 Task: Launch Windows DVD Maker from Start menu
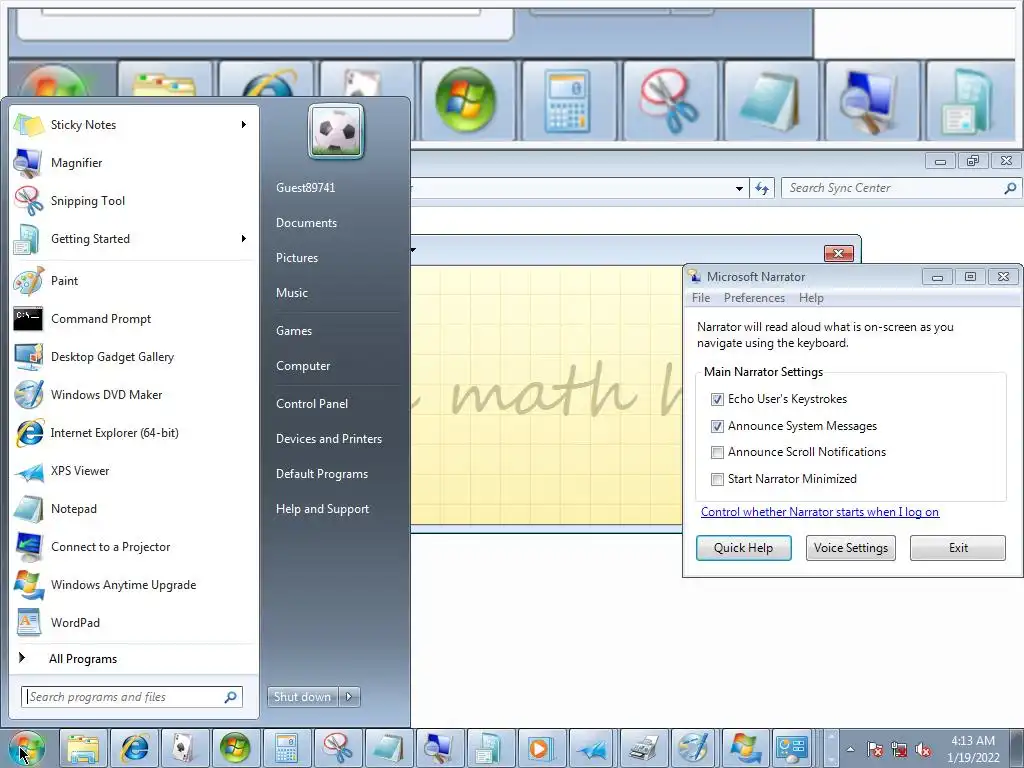pos(133,394)
